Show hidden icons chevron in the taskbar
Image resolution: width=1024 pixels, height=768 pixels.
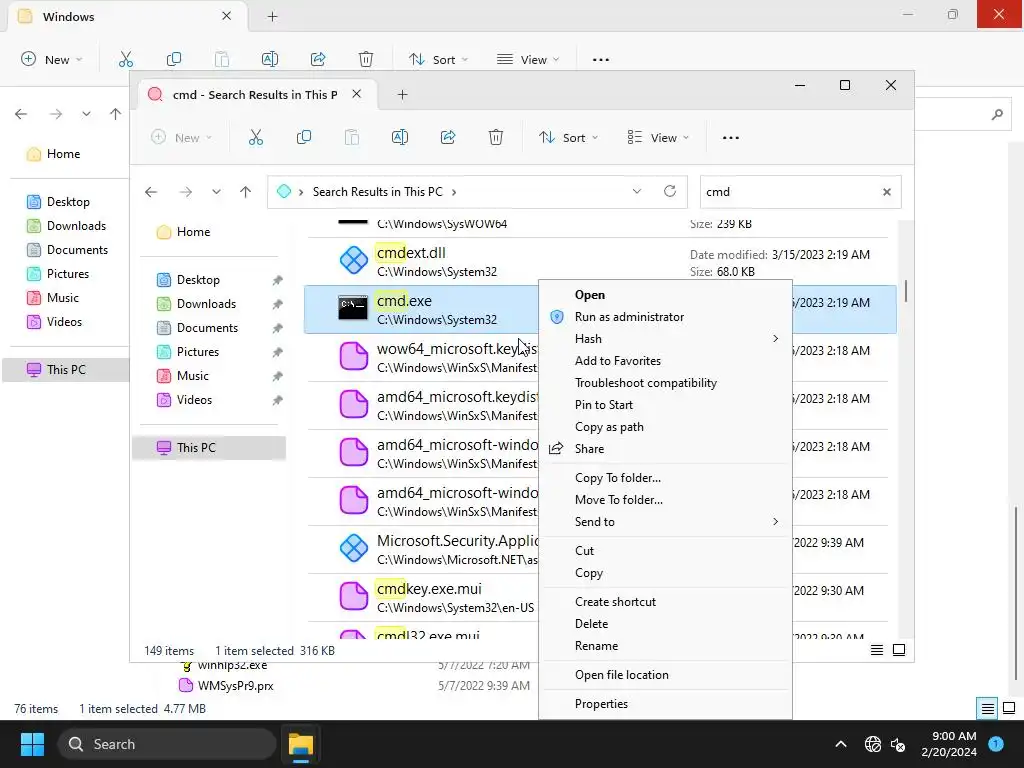pyautogui.click(x=841, y=744)
